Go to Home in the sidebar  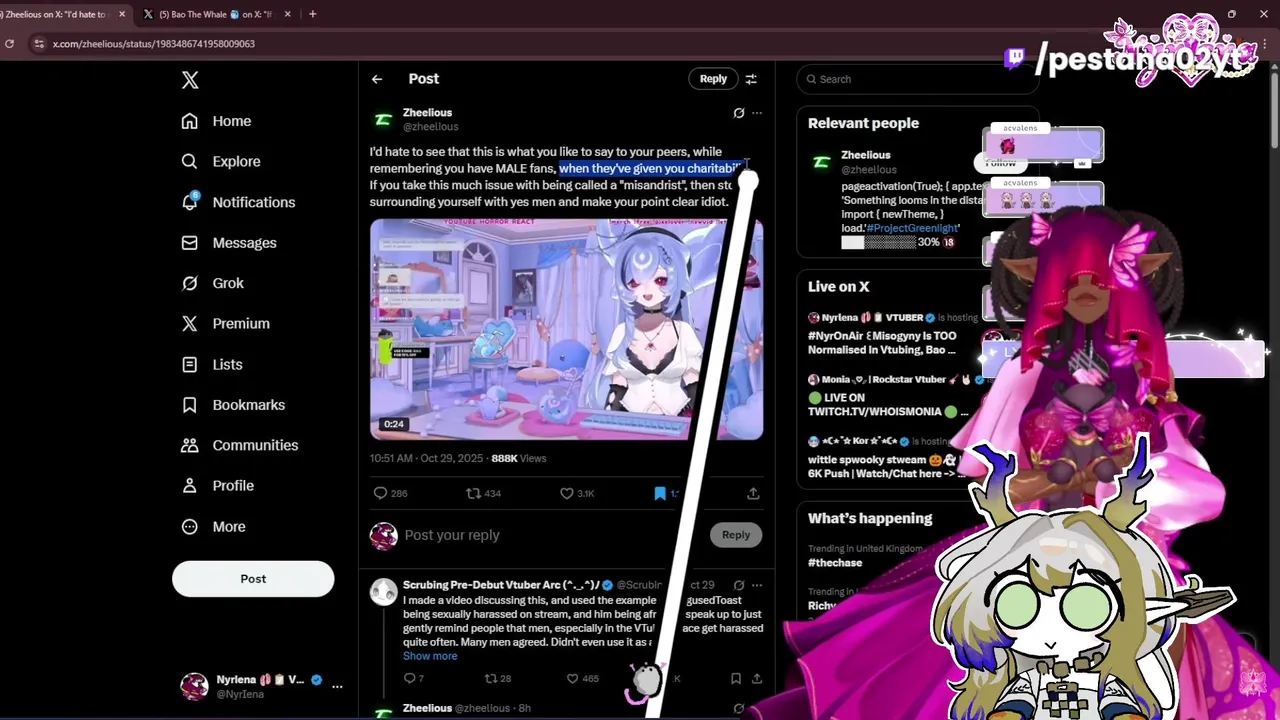coord(216,121)
